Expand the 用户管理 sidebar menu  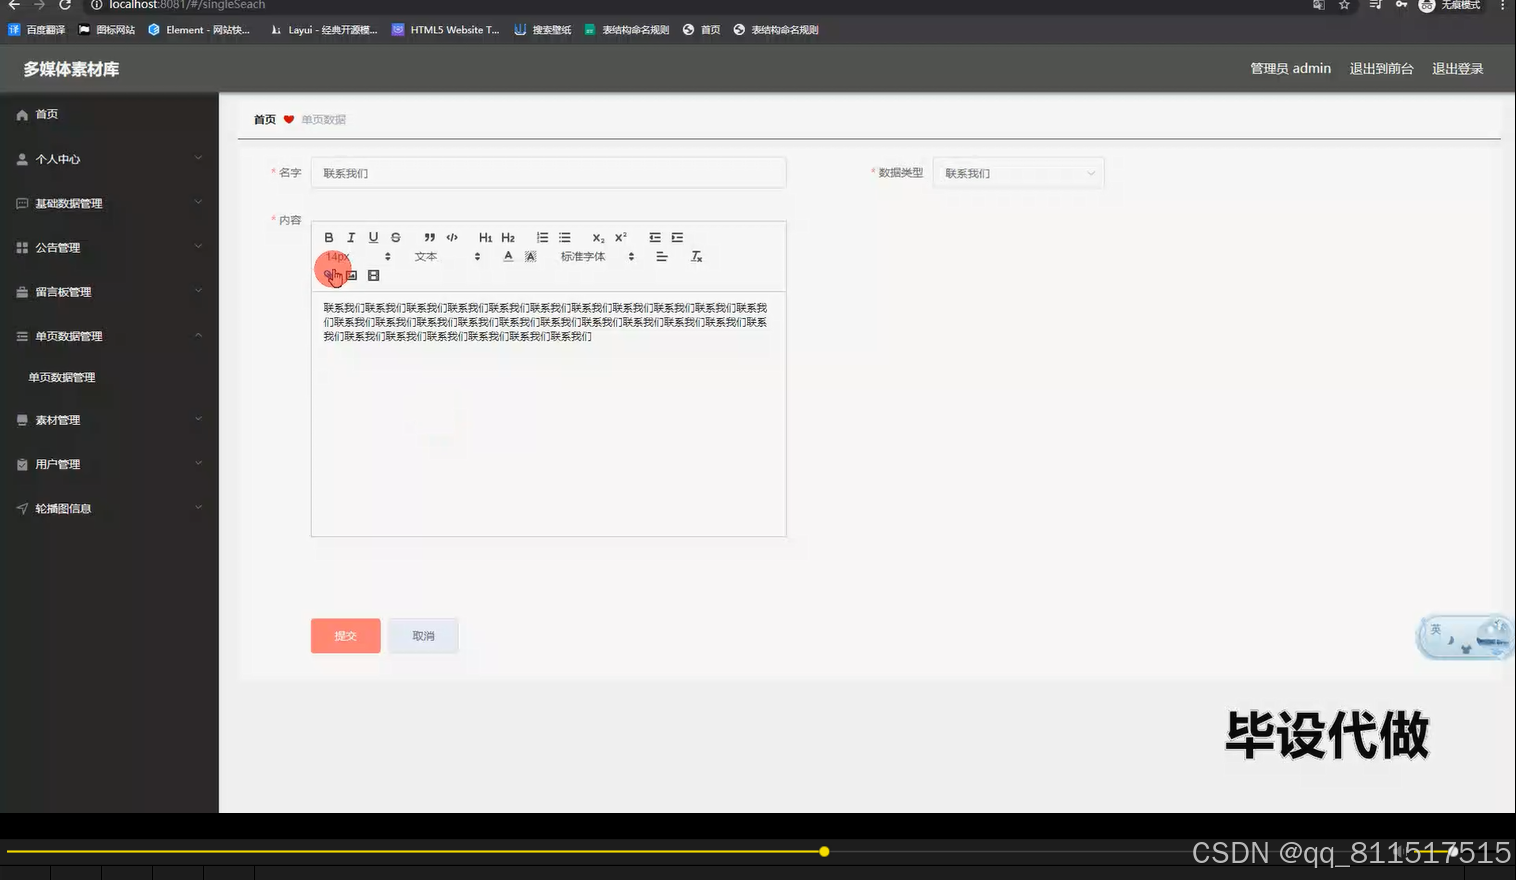[108, 463]
